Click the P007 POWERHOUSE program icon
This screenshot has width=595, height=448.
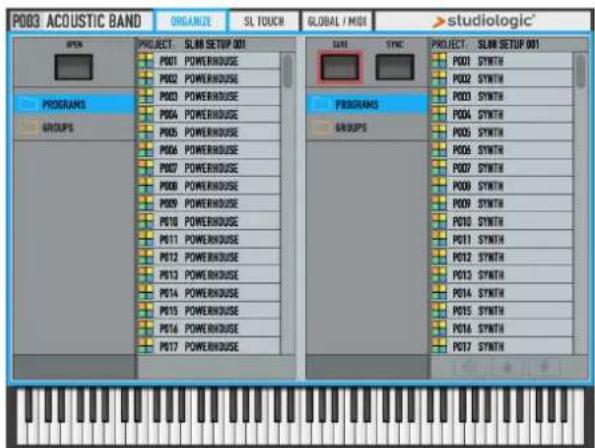pos(146,168)
